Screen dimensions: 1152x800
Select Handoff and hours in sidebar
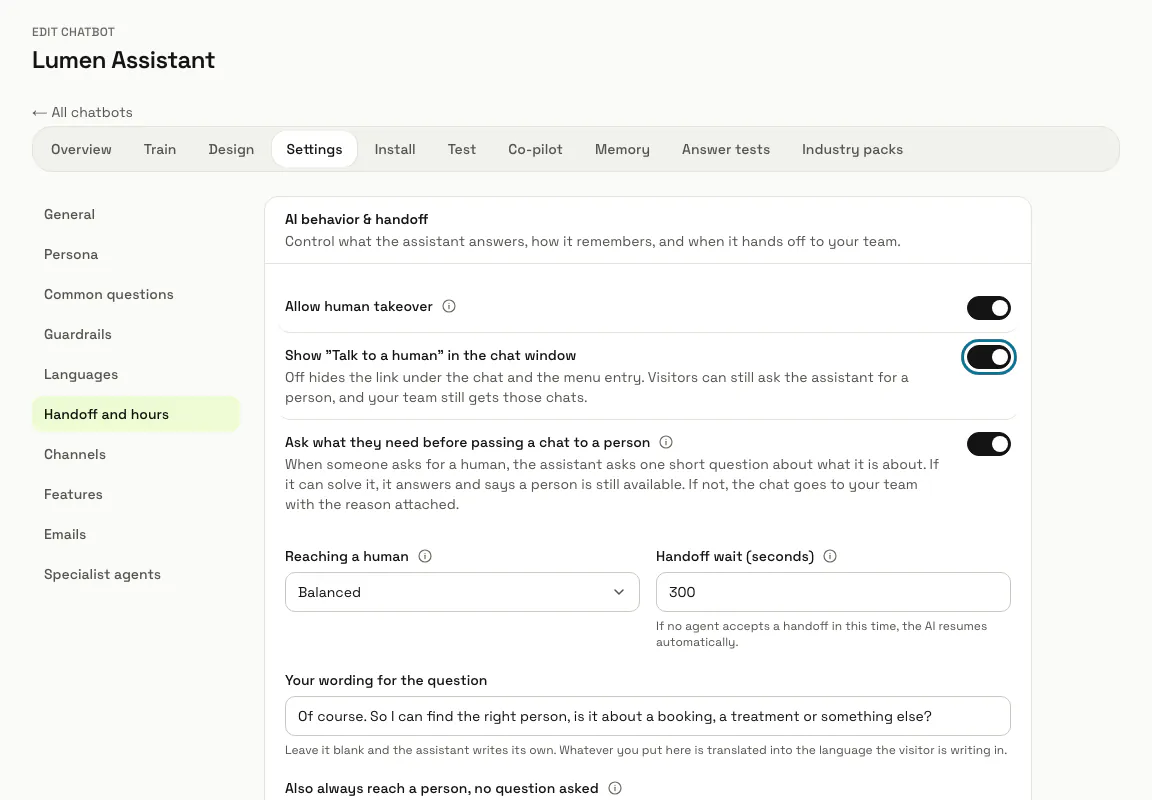pyautogui.click(x=136, y=414)
